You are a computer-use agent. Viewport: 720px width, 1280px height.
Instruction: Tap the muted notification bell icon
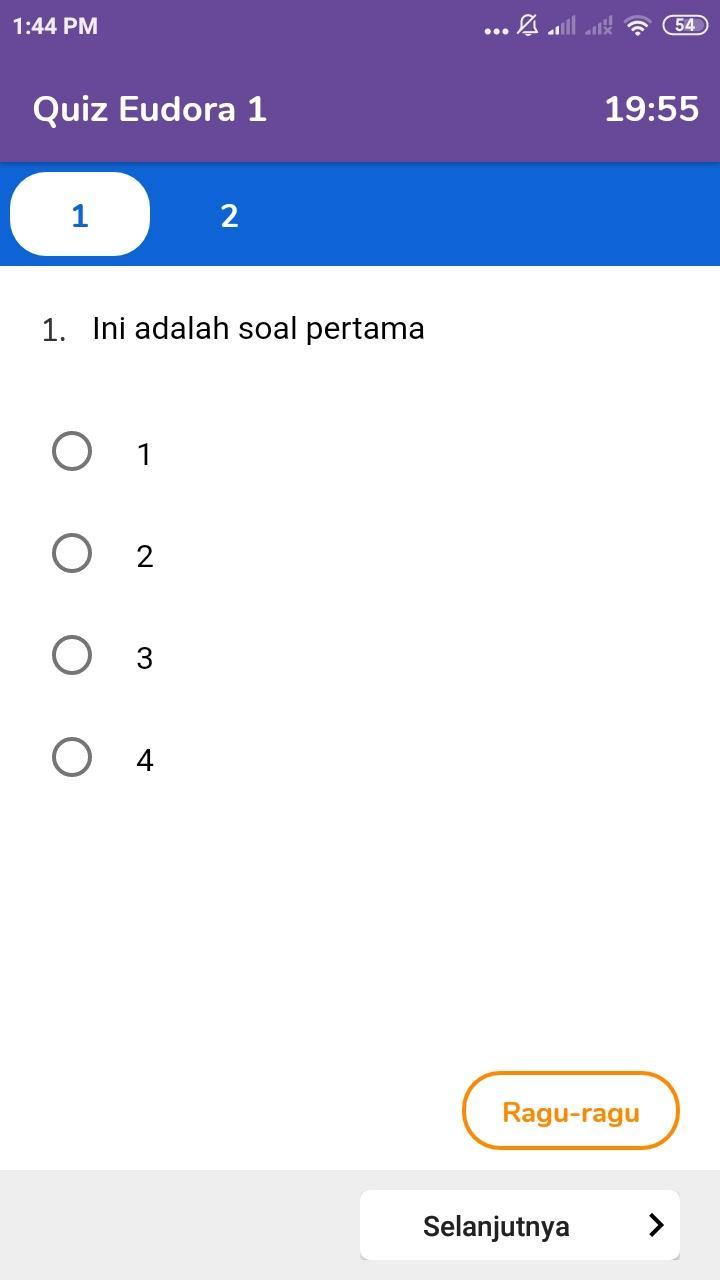pyautogui.click(x=528, y=26)
